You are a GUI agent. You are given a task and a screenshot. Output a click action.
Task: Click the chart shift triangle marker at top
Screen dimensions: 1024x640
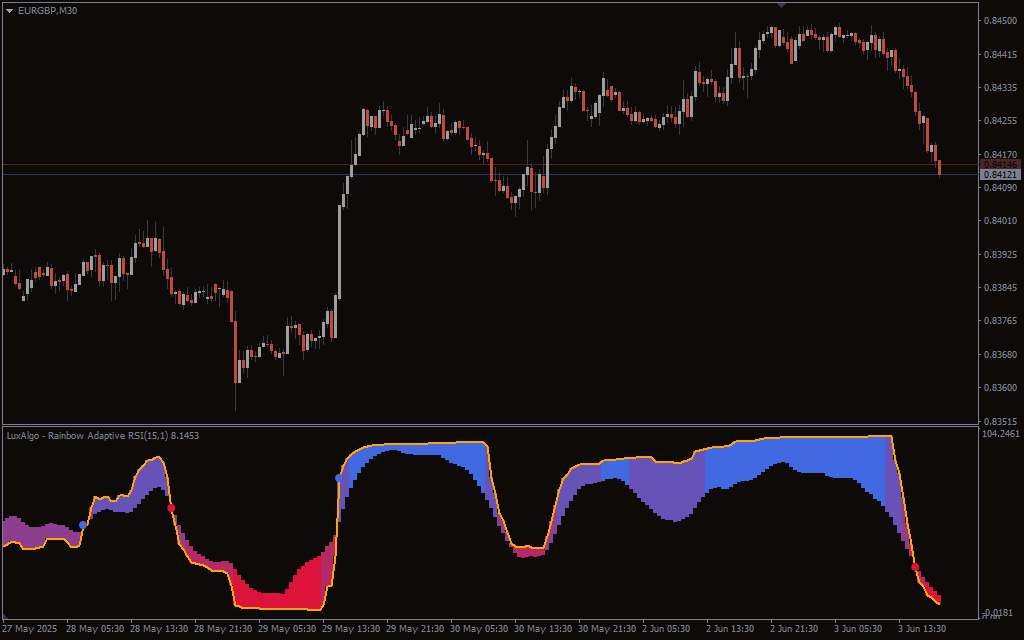click(x=781, y=5)
